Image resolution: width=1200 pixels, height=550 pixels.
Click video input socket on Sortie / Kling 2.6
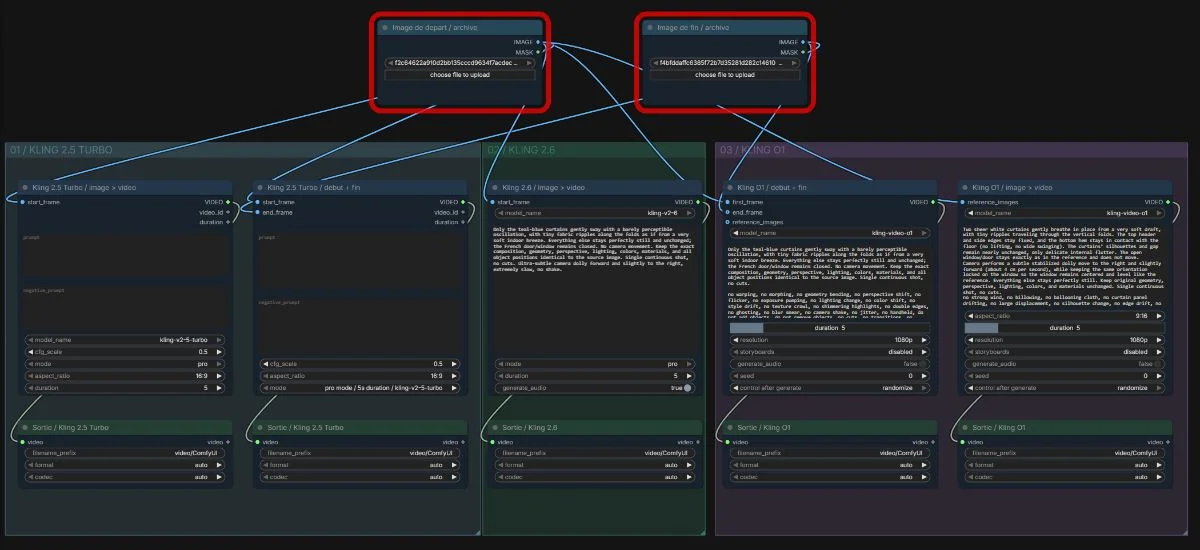492,441
